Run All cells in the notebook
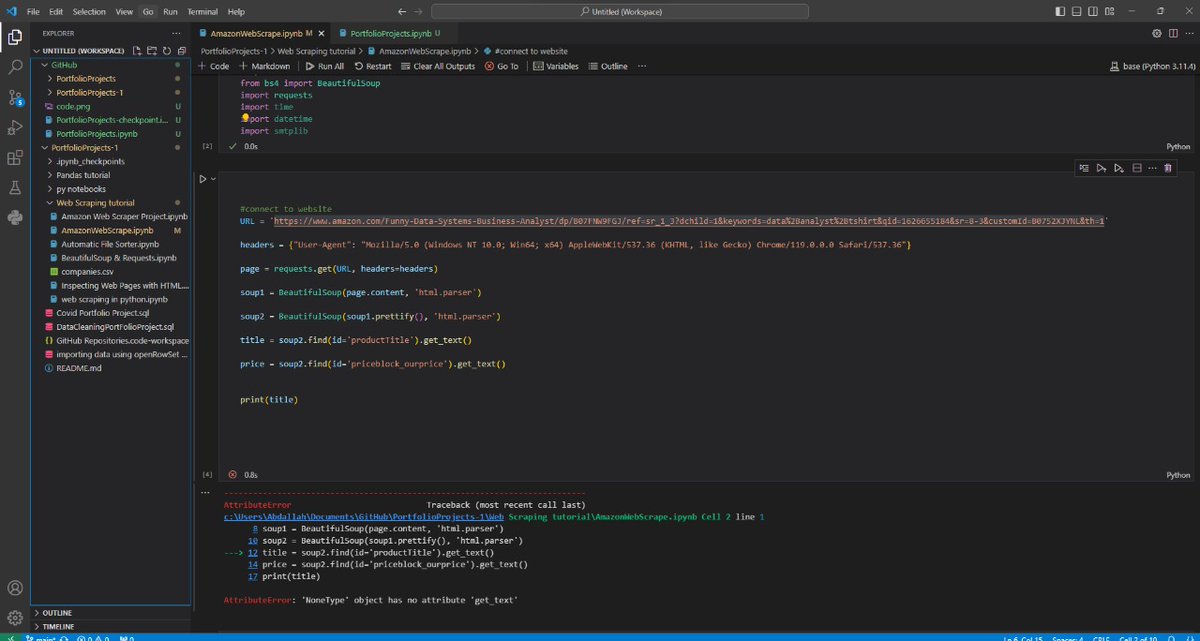This screenshot has width=1200, height=641. pos(325,66)
